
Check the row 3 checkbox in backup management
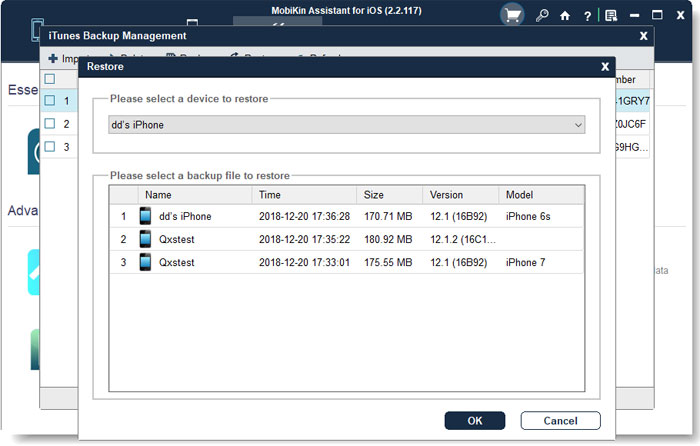pos(50,146)
